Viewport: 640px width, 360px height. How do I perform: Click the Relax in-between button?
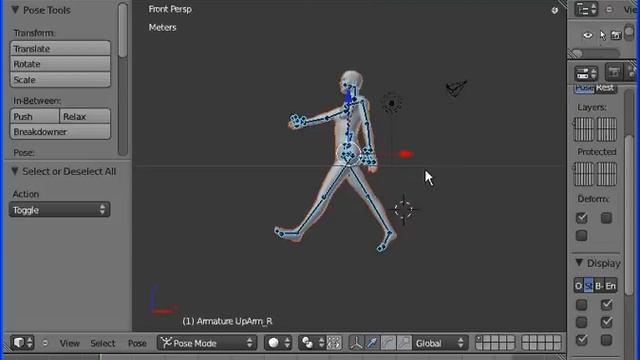point(85,116)
